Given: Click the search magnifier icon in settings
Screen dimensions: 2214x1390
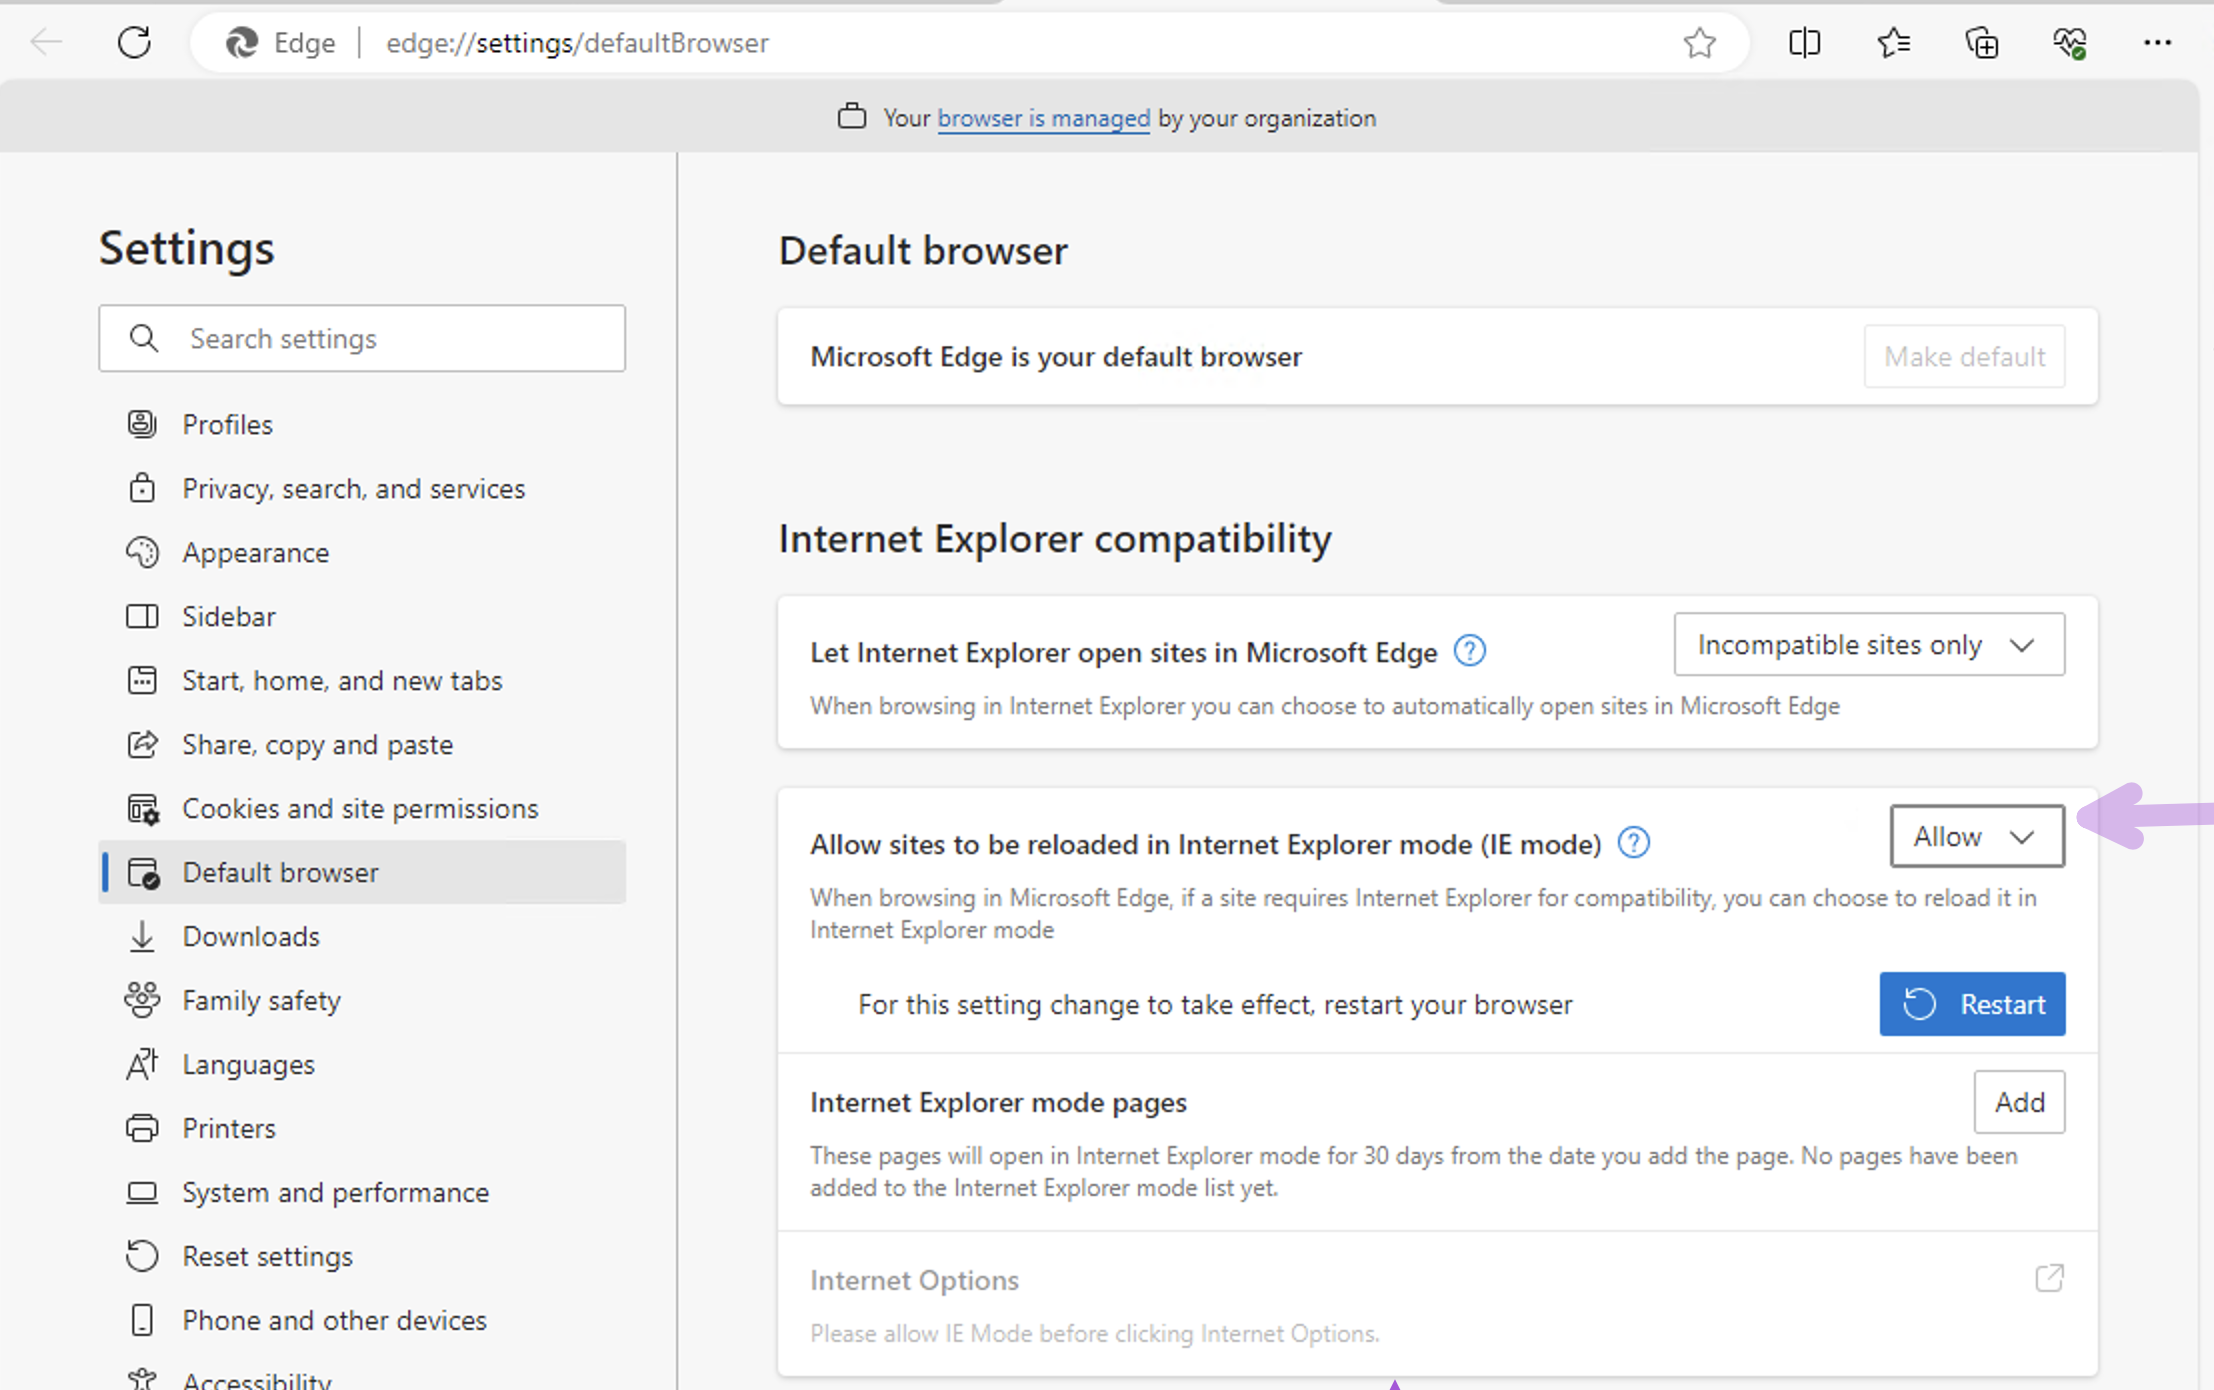Looking at the screenshot, I should point(144,338).
